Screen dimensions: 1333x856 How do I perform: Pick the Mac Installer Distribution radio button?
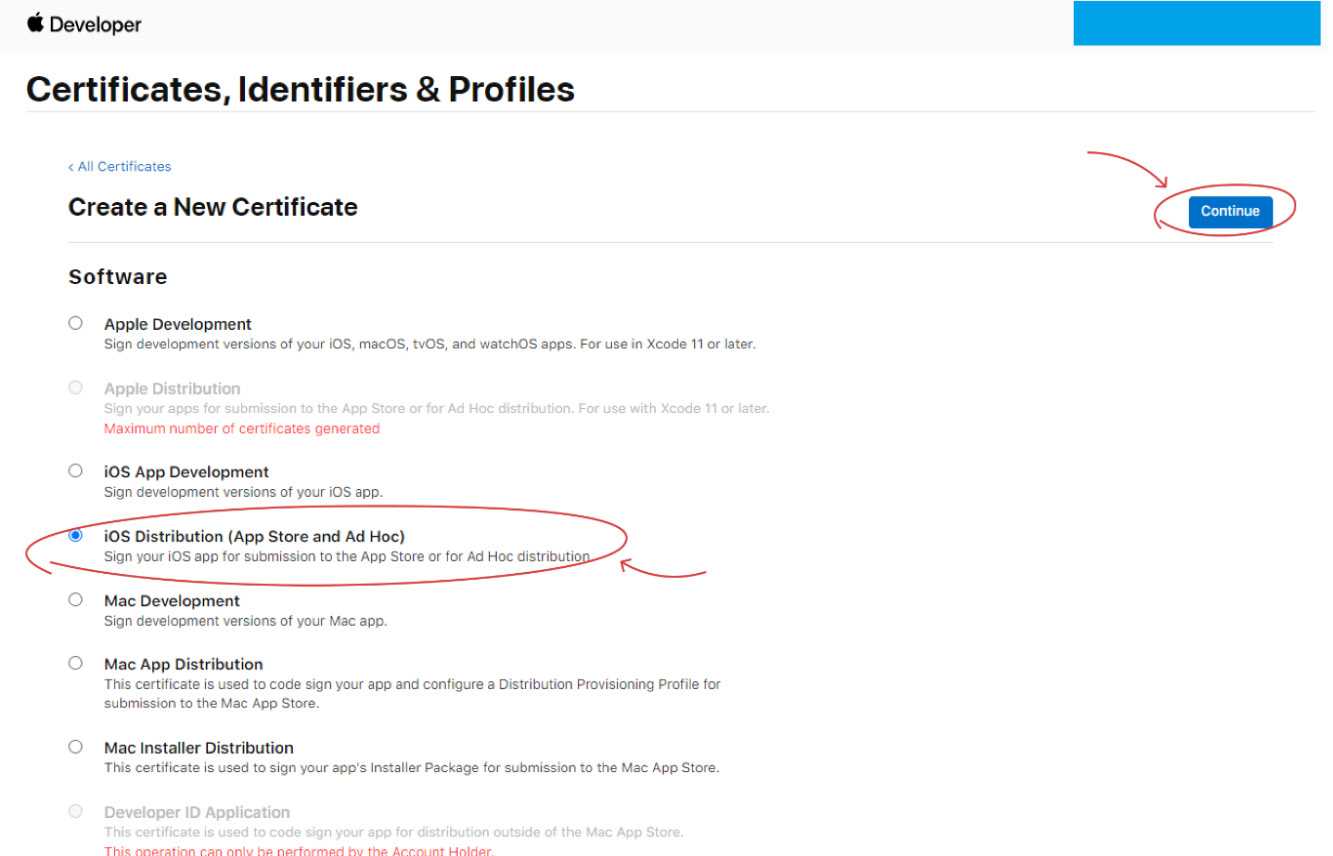(75, 747)
